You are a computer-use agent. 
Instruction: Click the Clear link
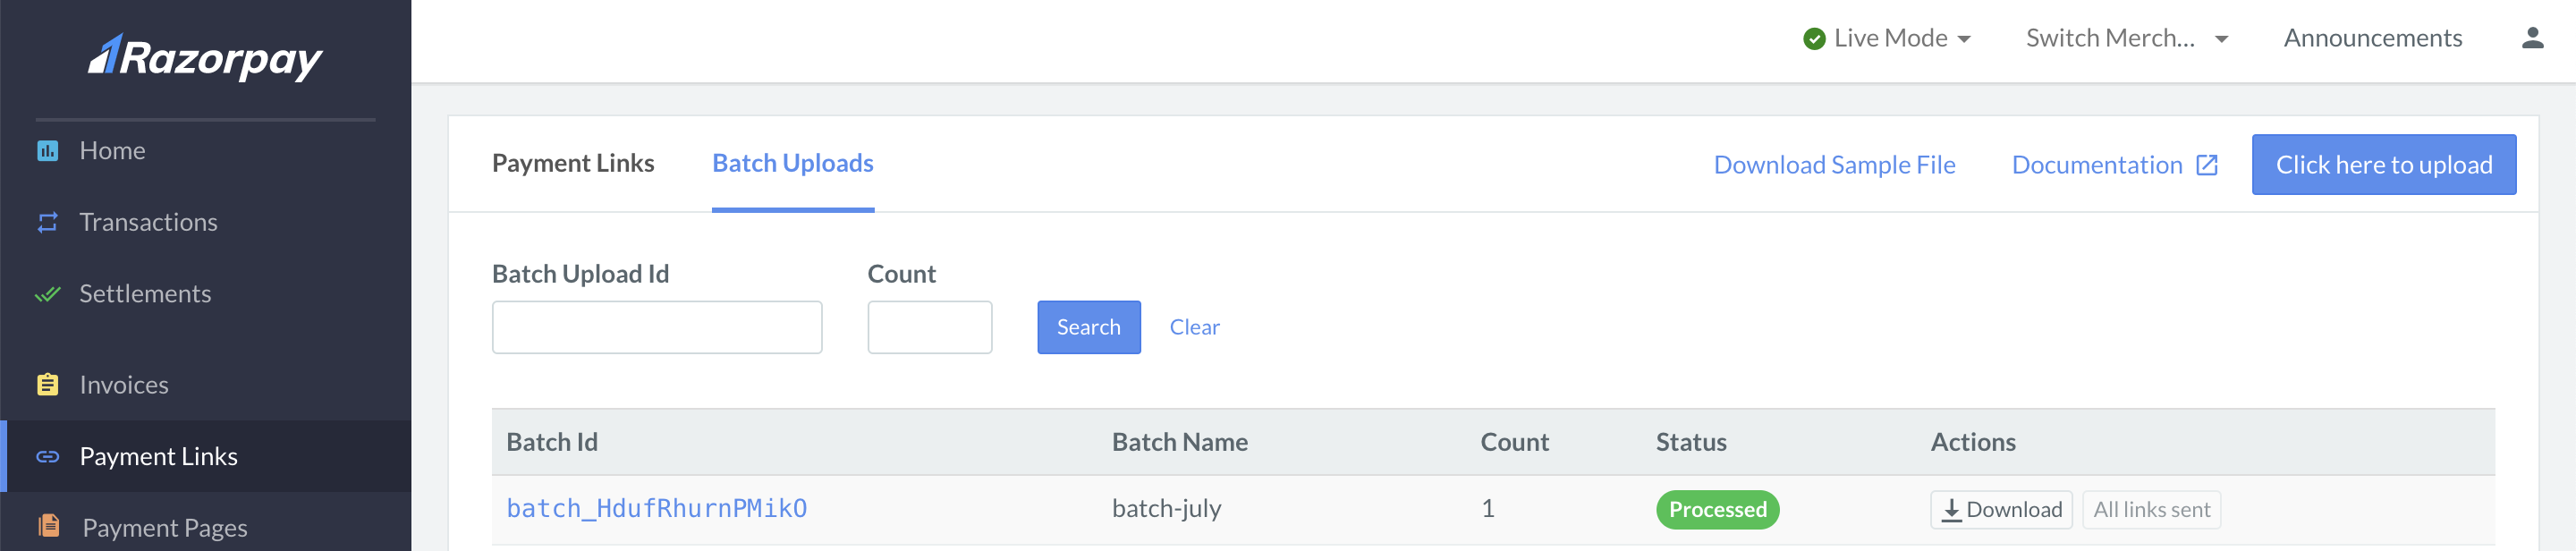1194,327
